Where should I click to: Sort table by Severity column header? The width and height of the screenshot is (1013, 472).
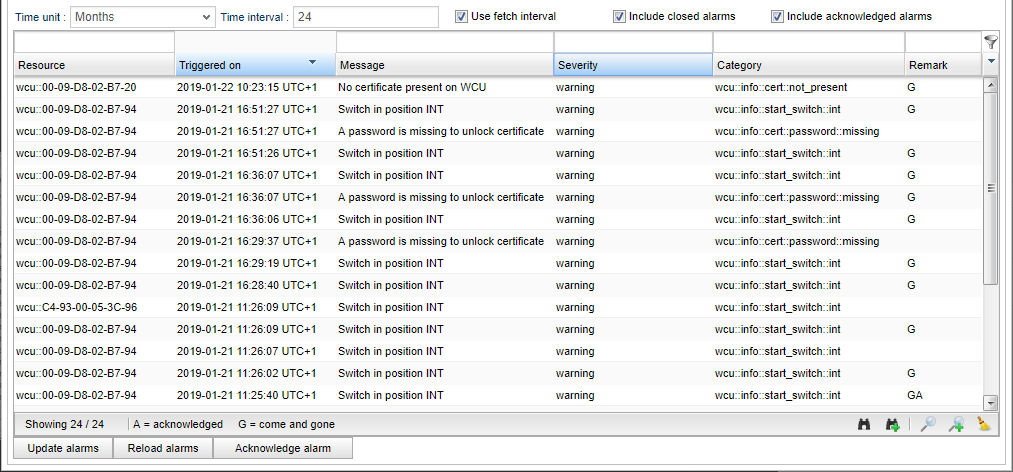(x=632, y=65)
